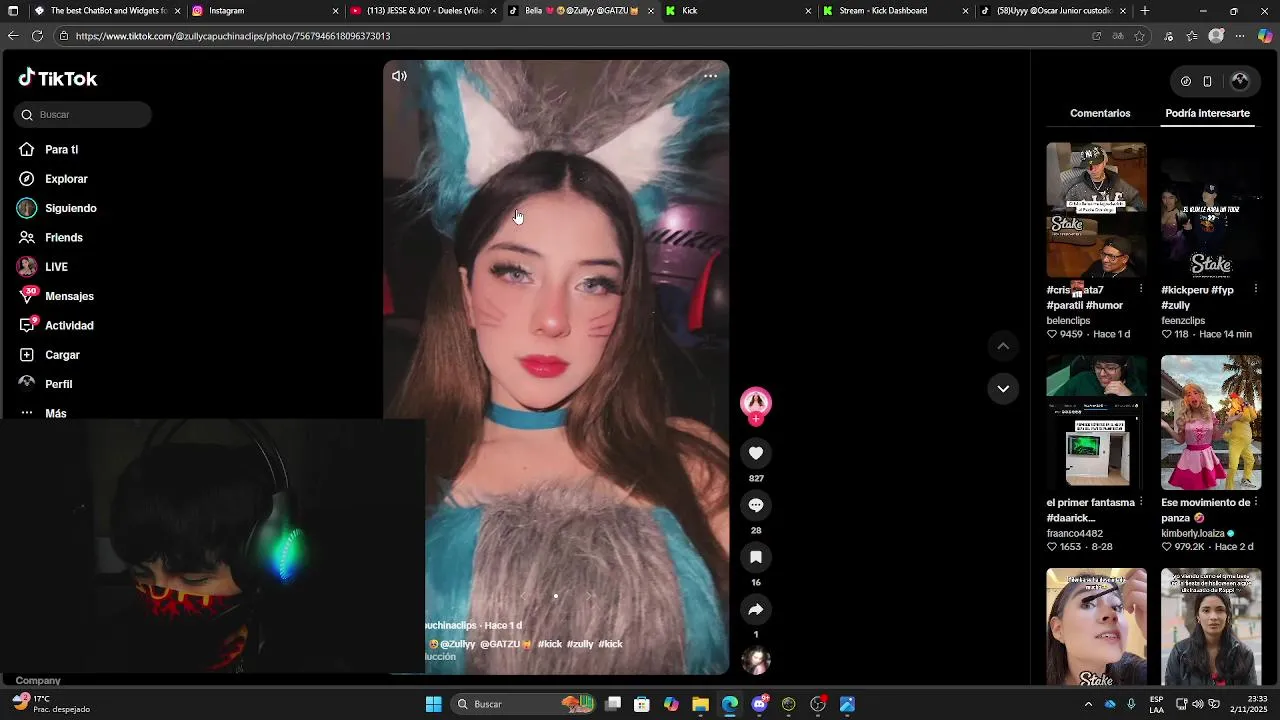Open LIVE in the sidebar
The height and width of the screenshot is (720, 1280).
pos(56,267)
